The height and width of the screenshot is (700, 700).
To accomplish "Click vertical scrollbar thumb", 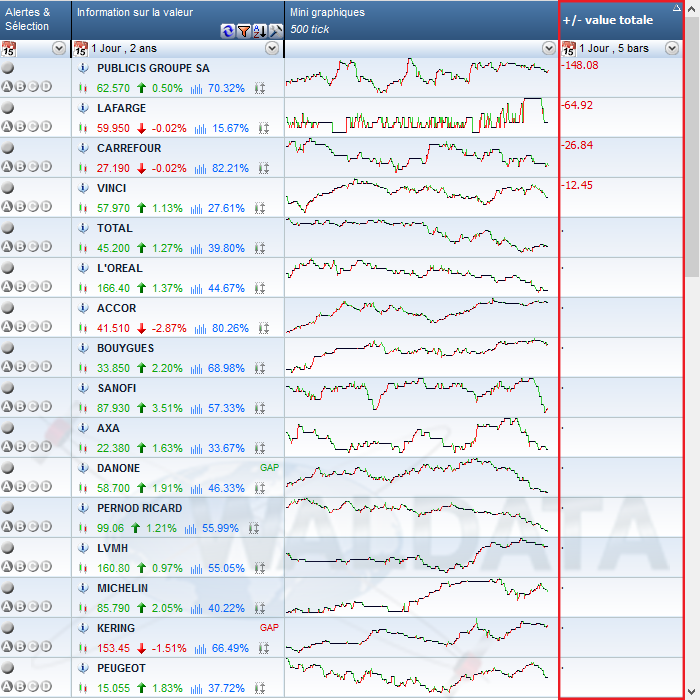I will tap(692, 147).
